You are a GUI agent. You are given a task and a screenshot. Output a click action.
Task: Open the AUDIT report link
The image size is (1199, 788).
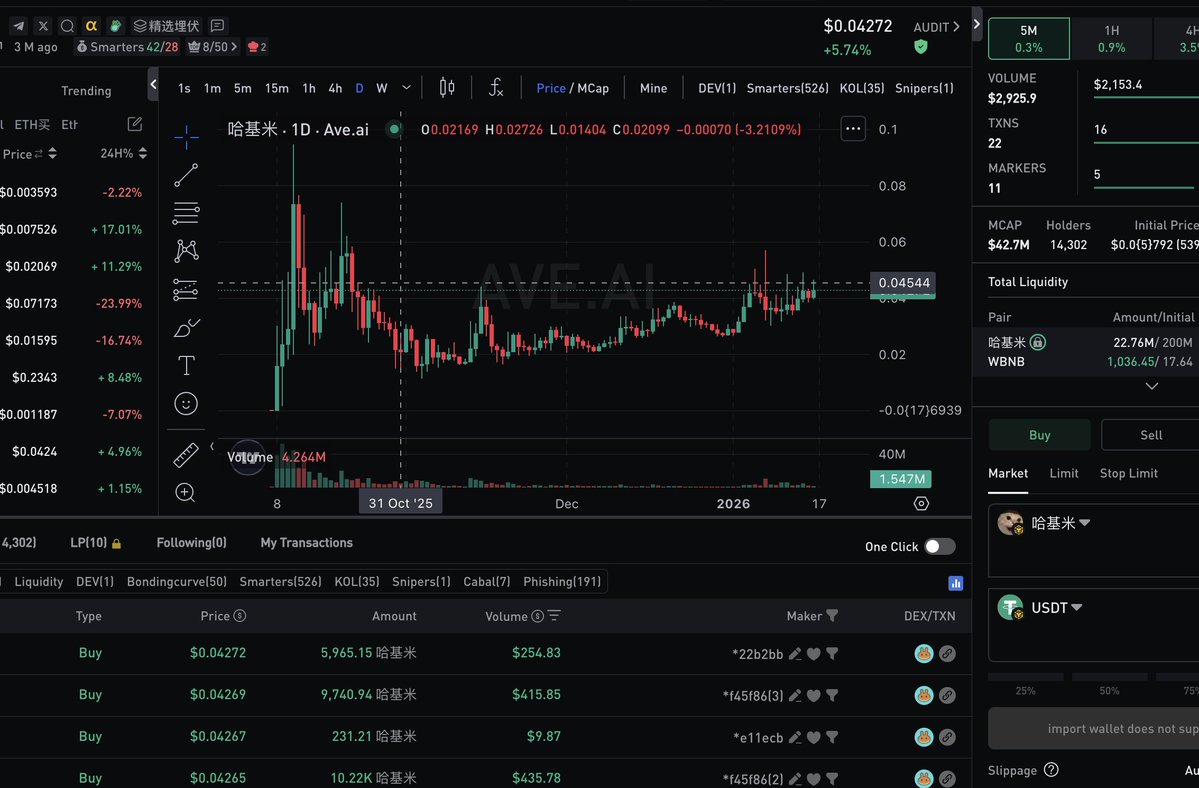click(x=936, y=27)
